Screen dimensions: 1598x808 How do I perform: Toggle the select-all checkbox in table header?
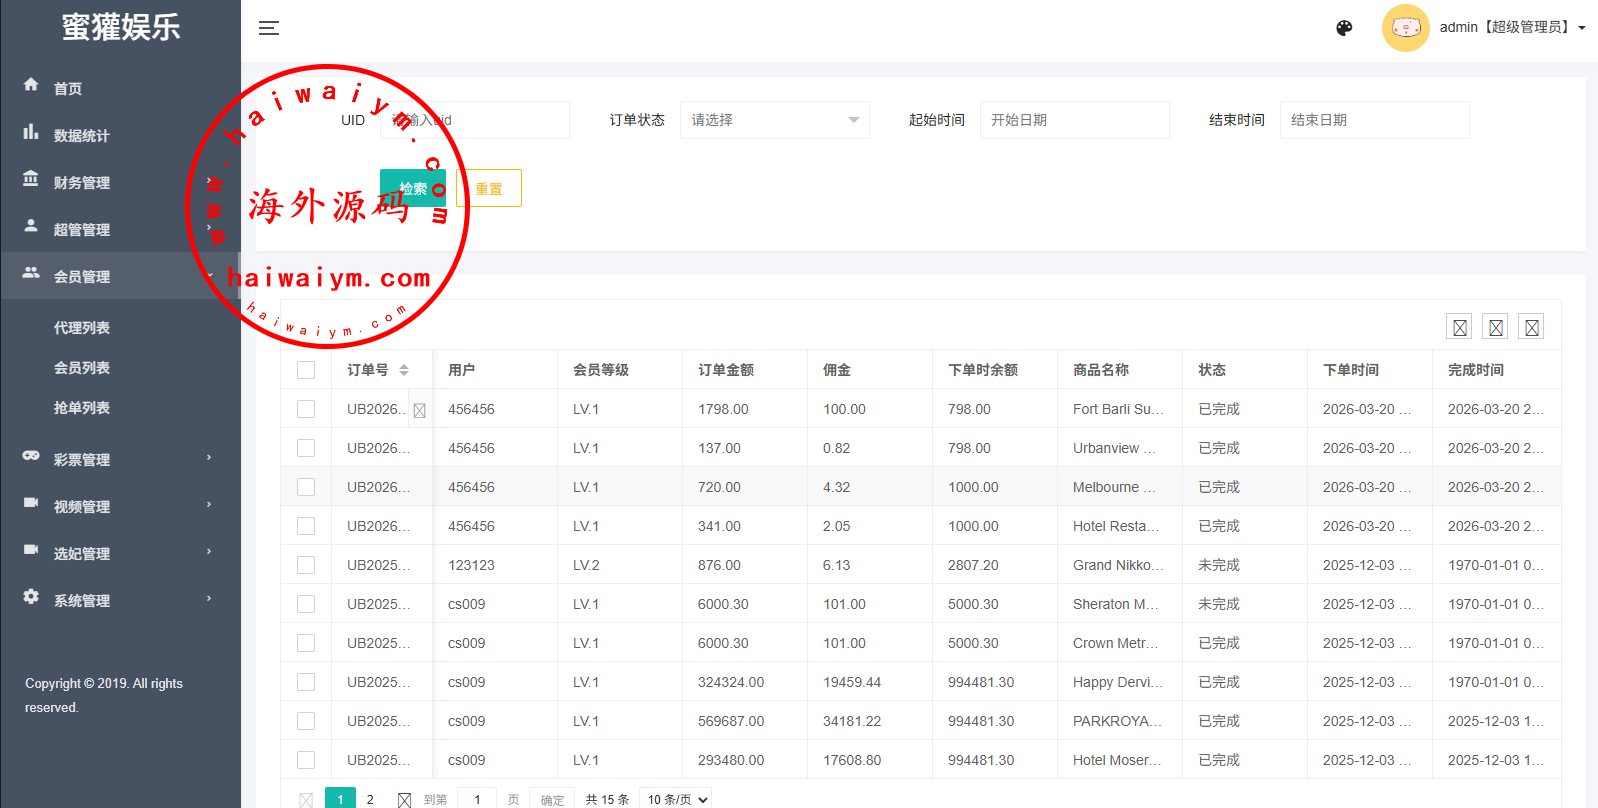tap(306, 370)
